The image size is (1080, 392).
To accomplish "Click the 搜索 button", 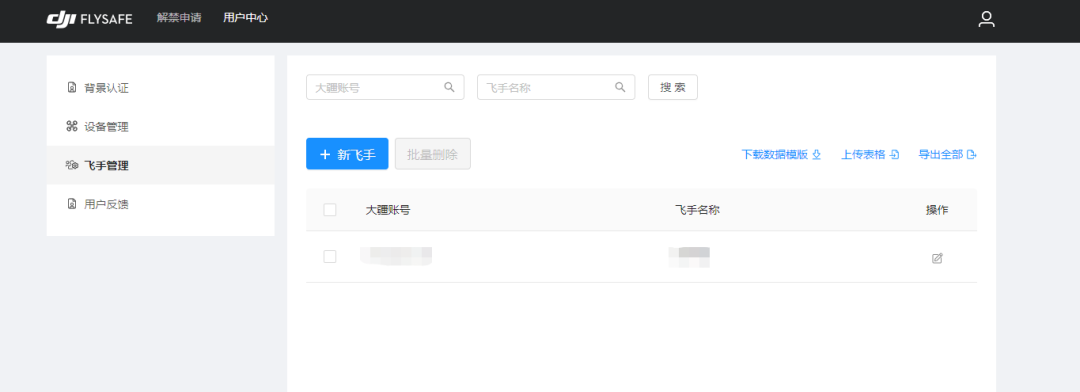I will pyautogui.click(x=673, y=87).
